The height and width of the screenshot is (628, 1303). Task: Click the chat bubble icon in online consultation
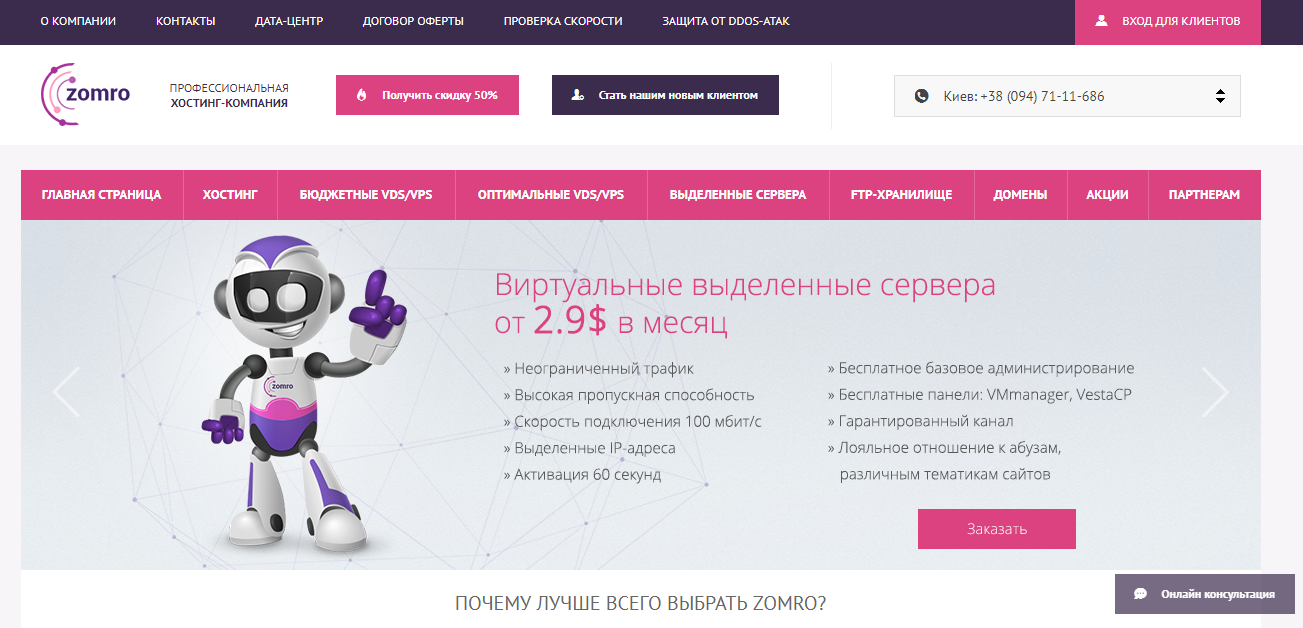click(1140, 594)
